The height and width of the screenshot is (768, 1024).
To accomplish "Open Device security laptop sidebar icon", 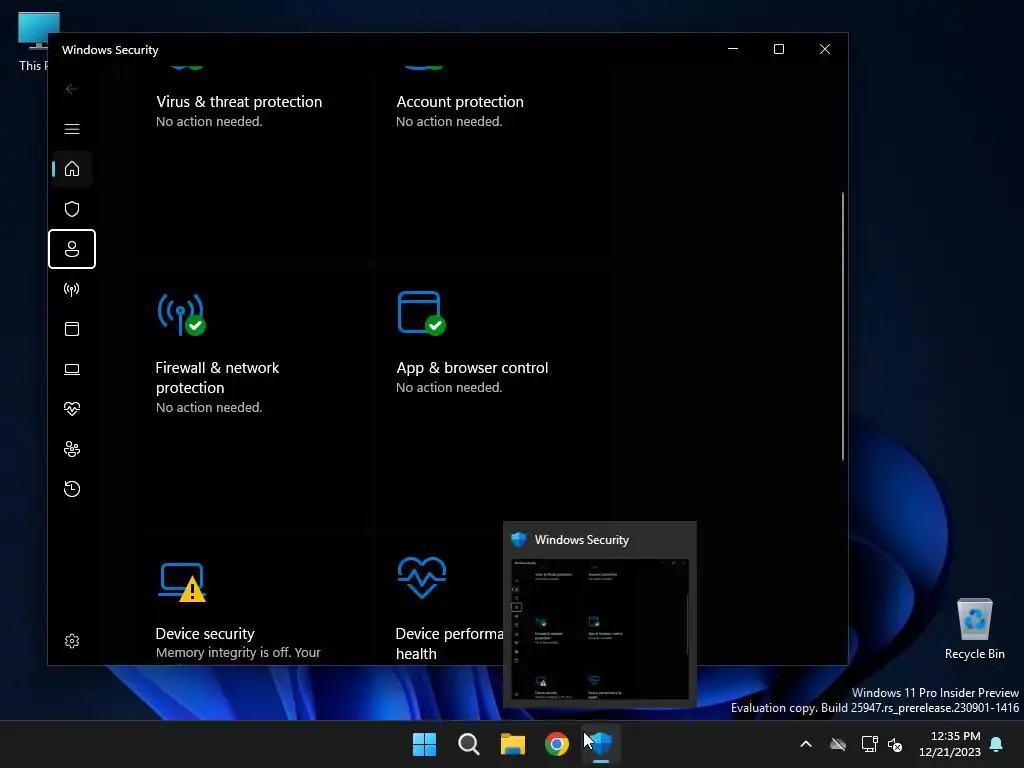I will point(72,370).
